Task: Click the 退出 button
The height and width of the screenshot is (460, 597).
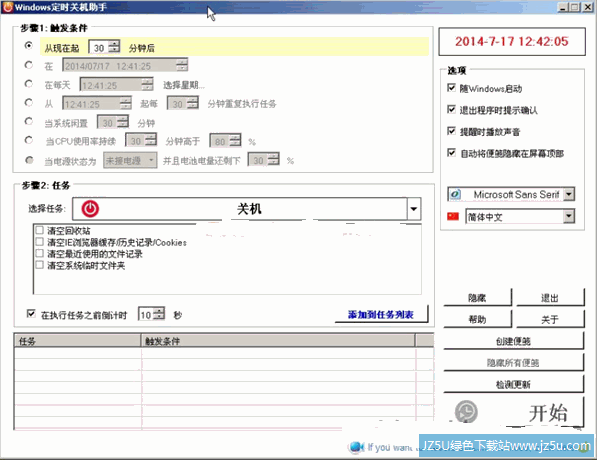Action: (550, 298)
